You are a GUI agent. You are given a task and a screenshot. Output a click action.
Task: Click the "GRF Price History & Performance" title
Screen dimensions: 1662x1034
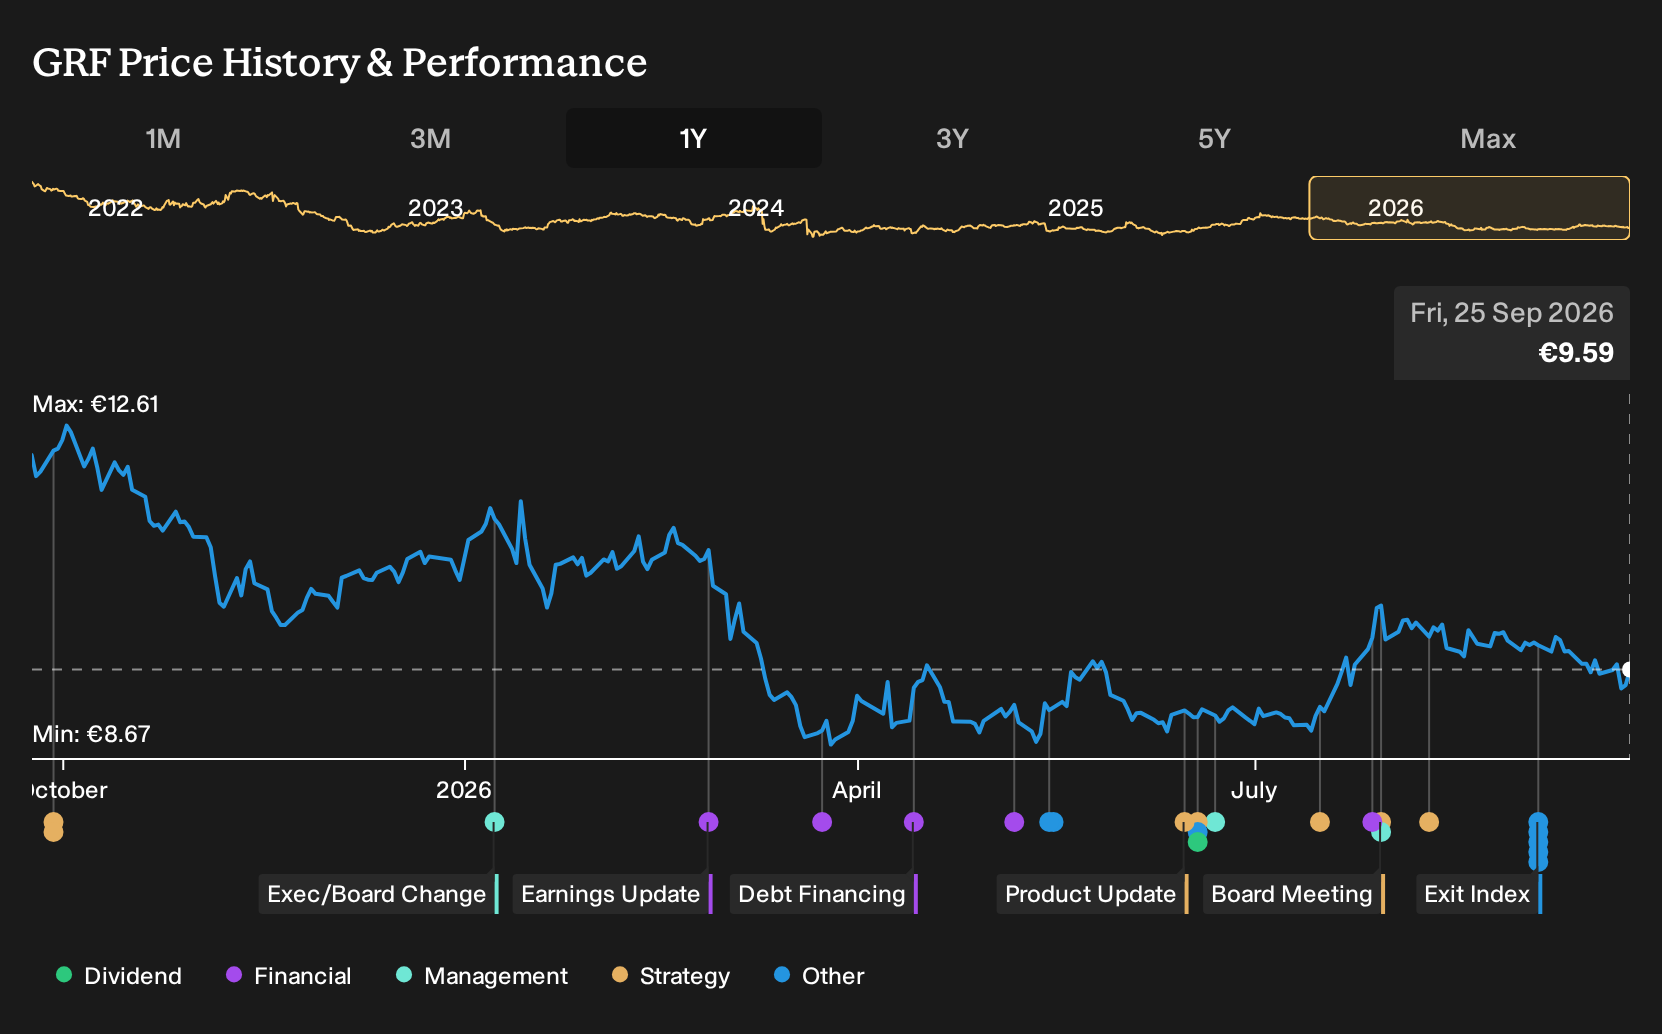(340, 63)
